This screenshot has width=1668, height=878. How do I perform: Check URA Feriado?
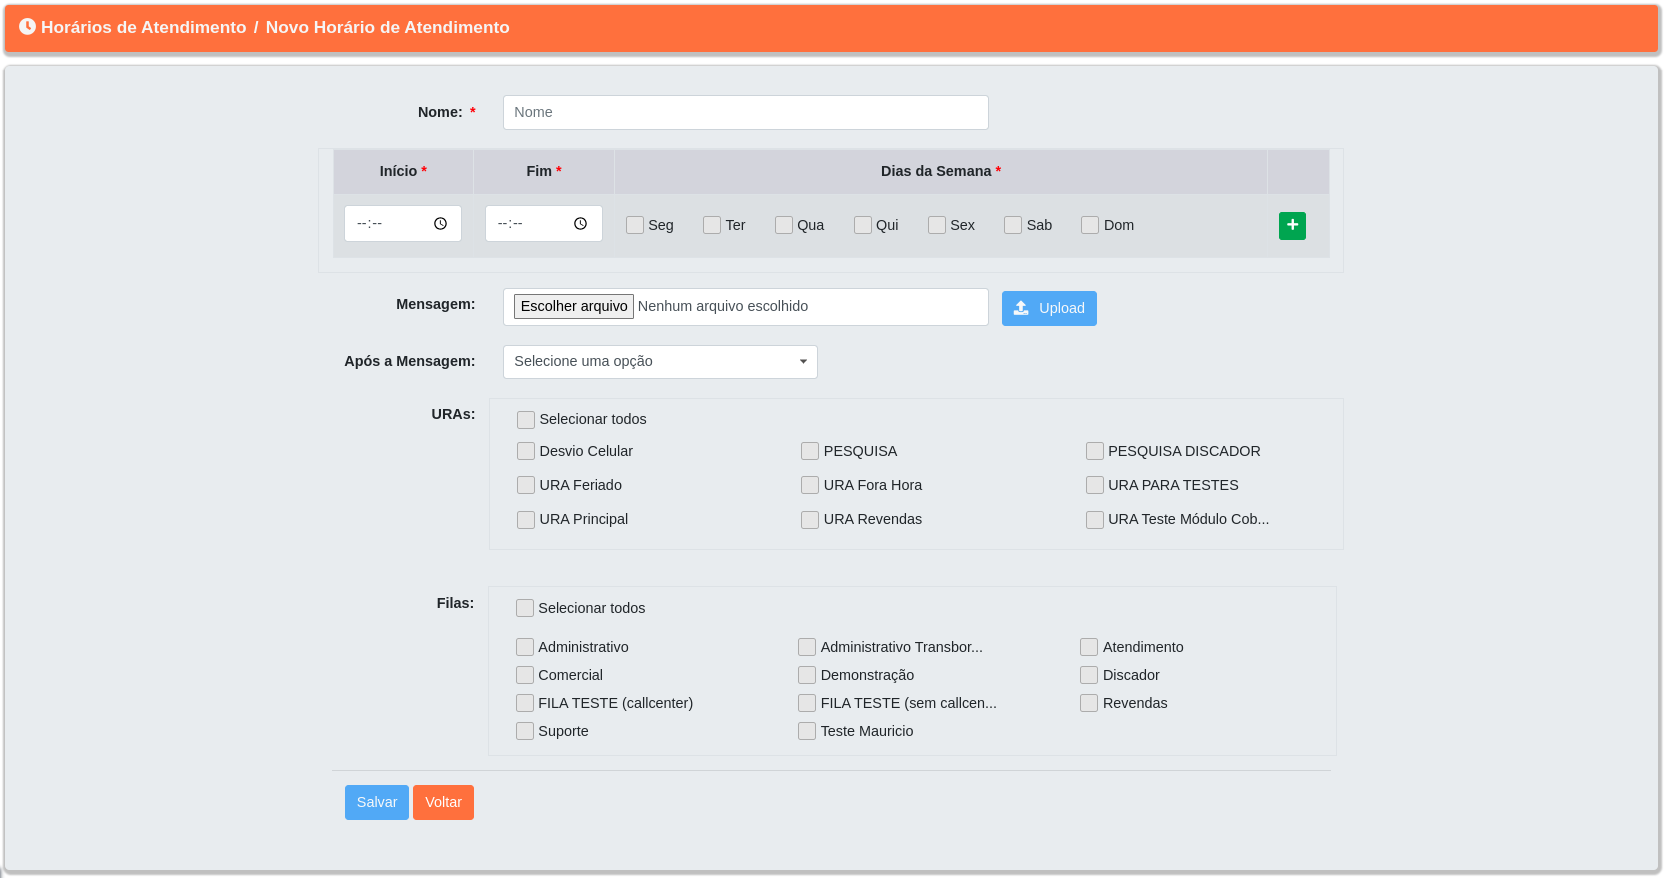point(526,485)
